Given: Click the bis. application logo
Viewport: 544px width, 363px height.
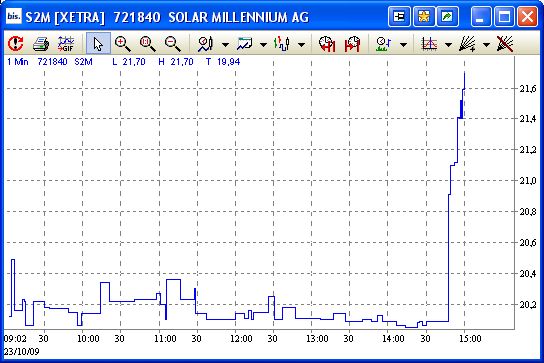Looking at the screenshot, I should pyautogui.click(x=14, y=16).
